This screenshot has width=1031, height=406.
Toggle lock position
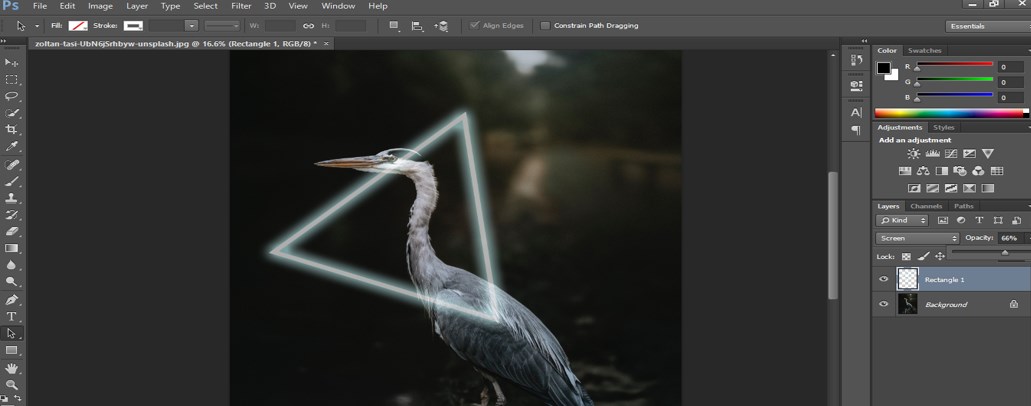940,256
